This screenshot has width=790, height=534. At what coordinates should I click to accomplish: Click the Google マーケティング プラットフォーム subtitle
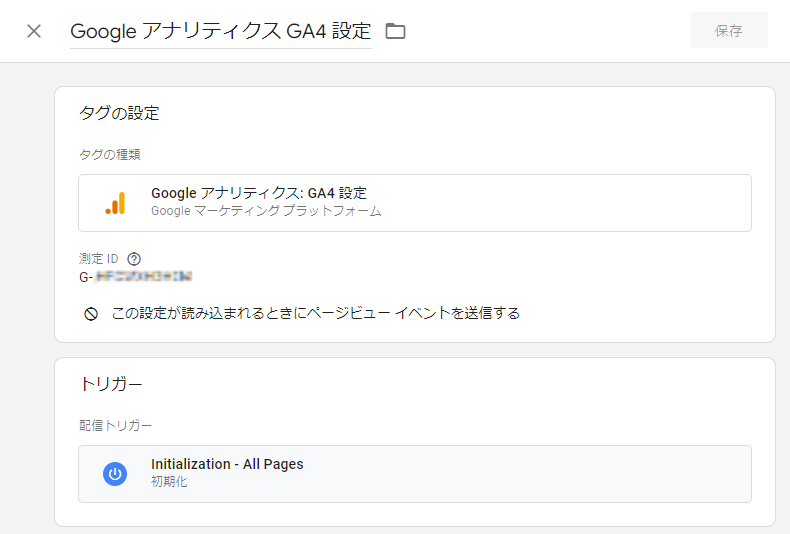tap(266, 211)
